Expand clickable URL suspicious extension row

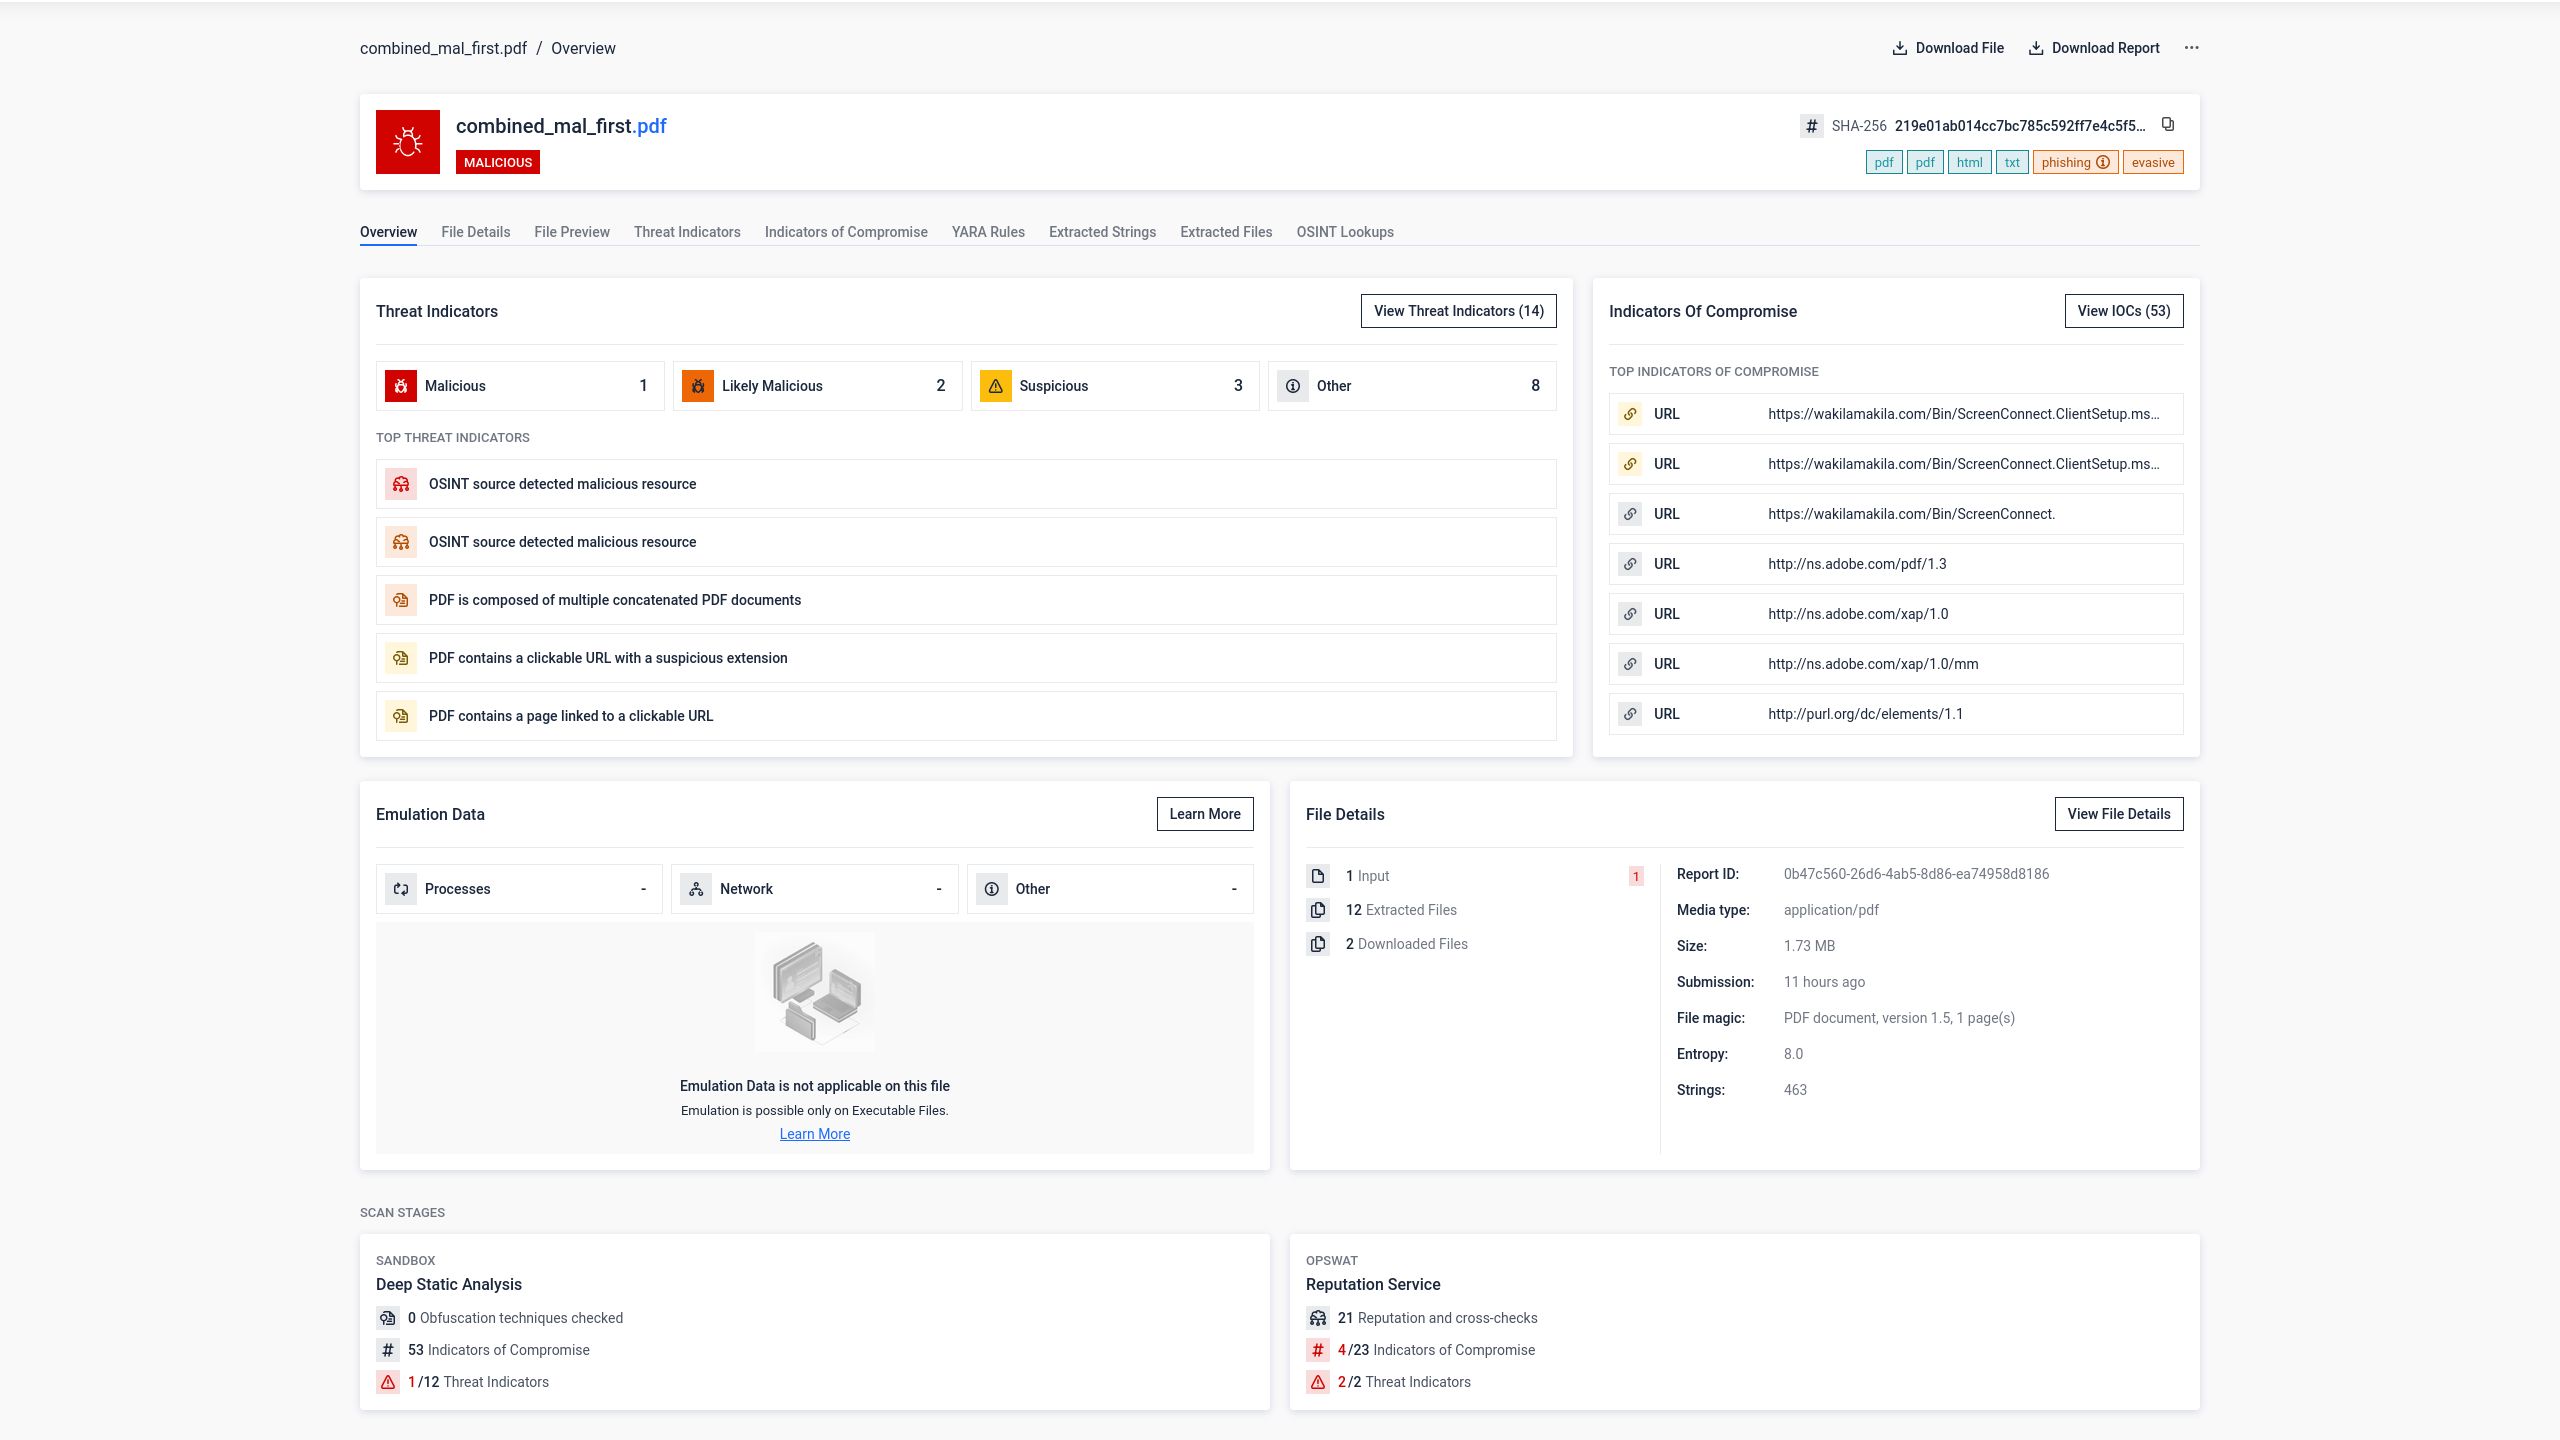point(965,658)
